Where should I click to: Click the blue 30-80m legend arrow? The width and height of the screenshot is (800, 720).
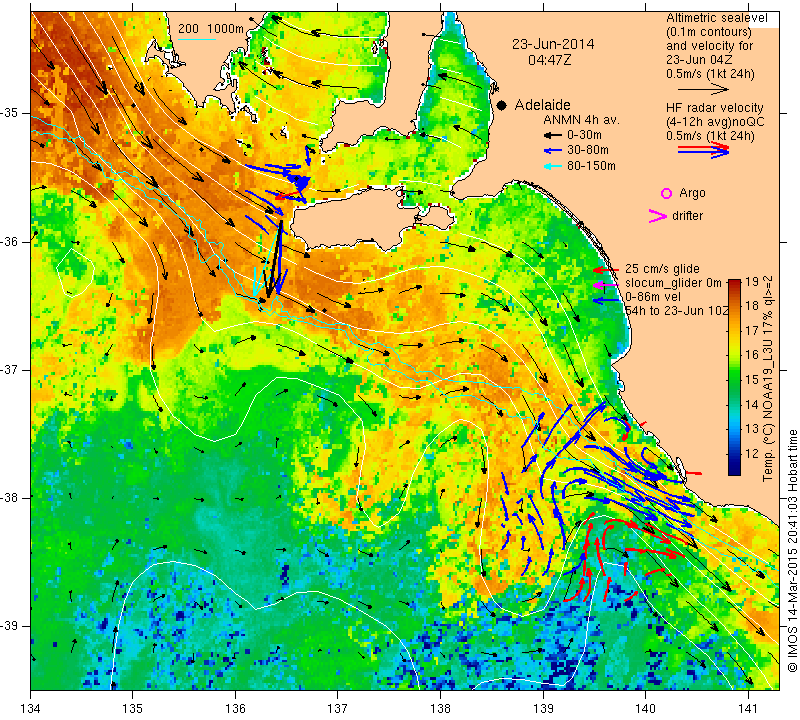pyautogui.click(x=552, y=151)
